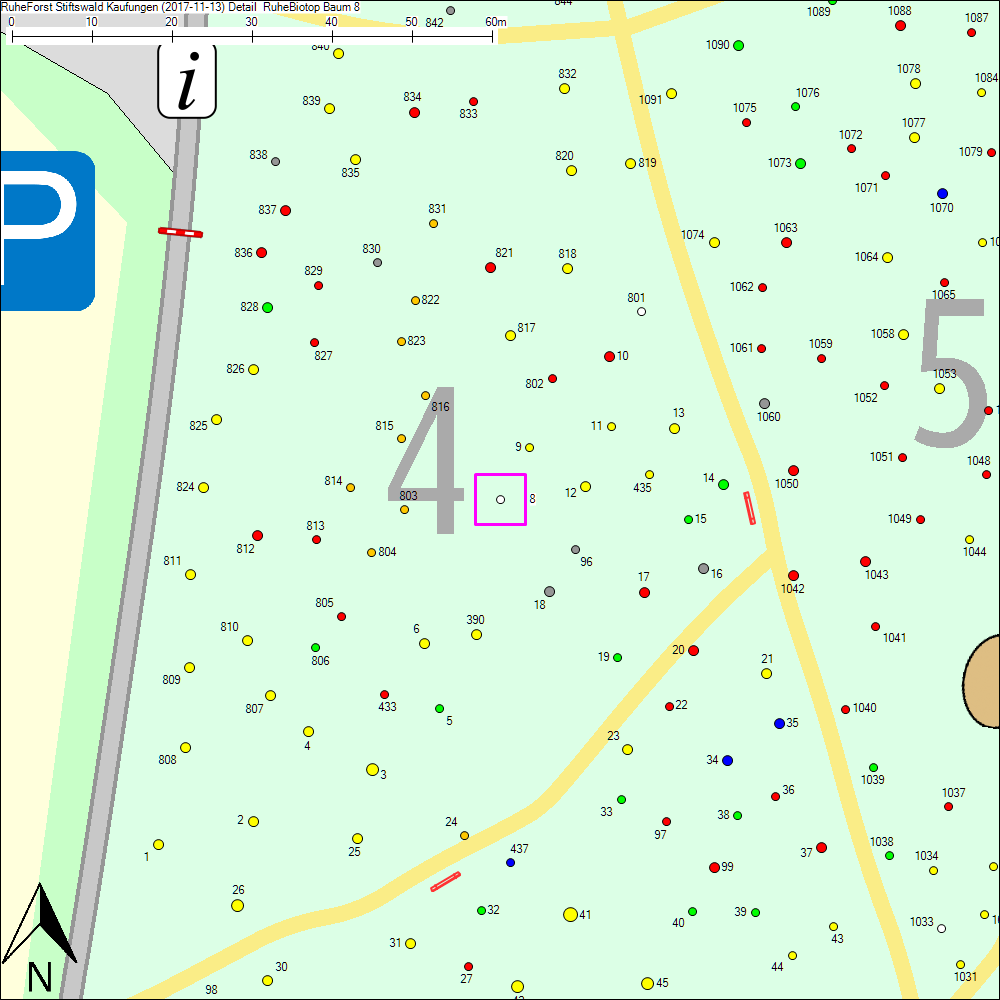Select blue tree marker 1070
Screen dimensions: 1000x1000
click(x=942, y=193)
